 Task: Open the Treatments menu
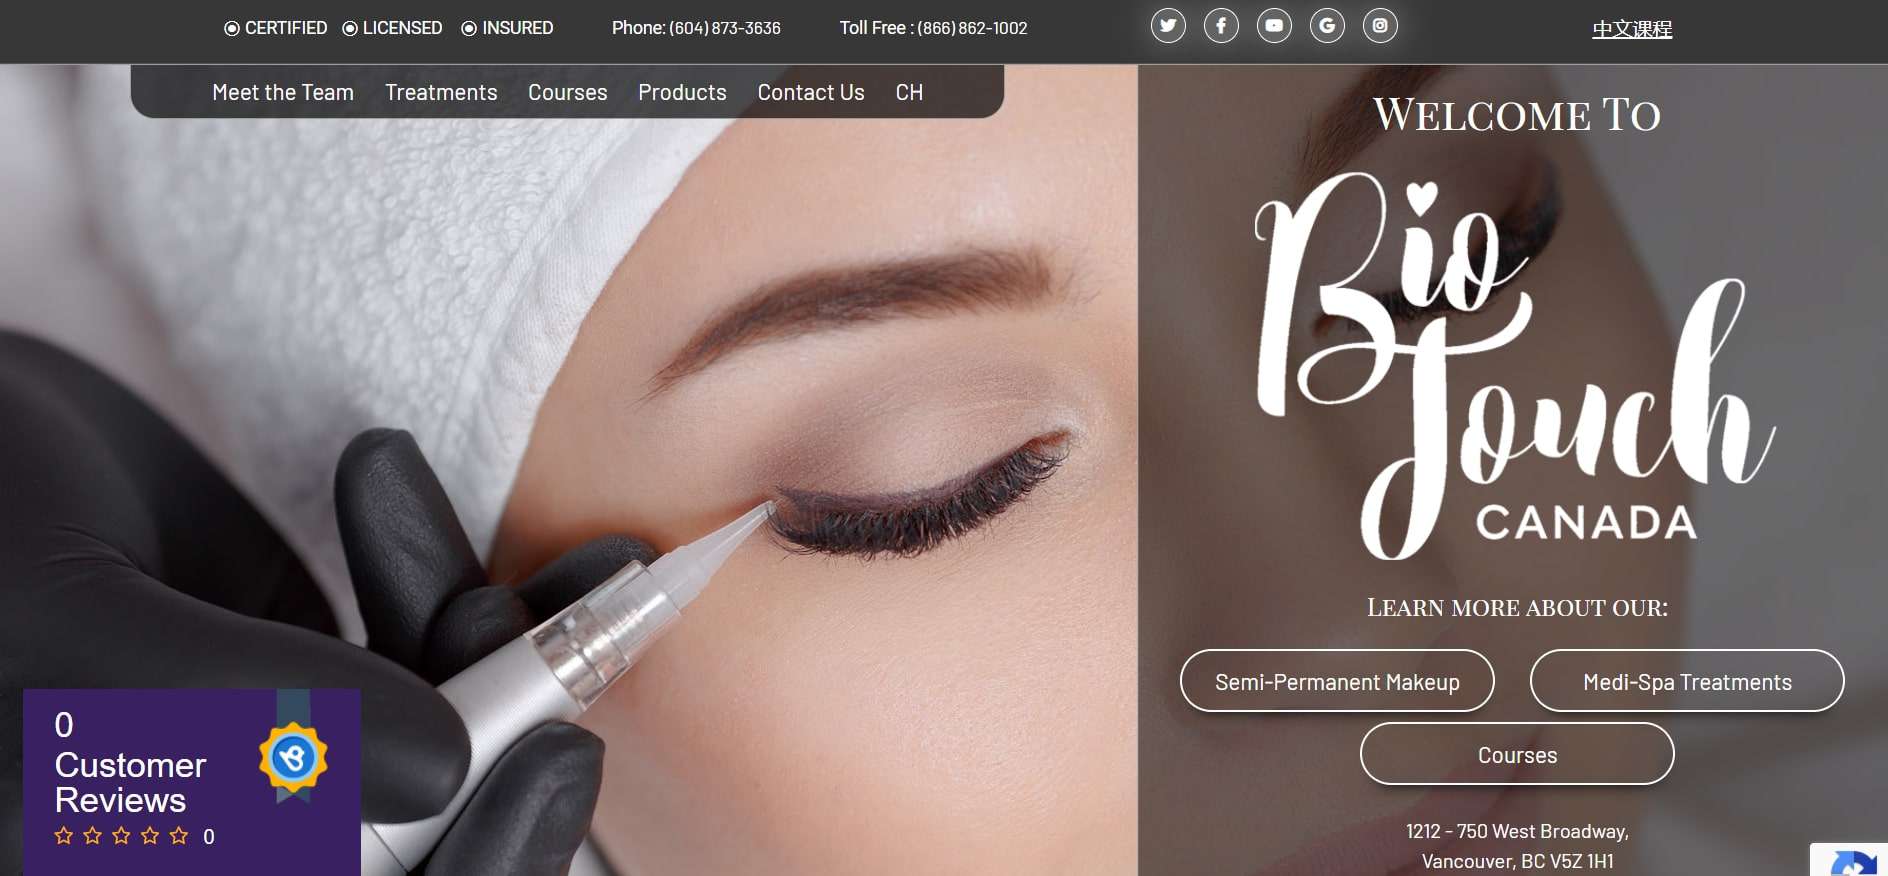pyautogui.click(x=441, y=92)
